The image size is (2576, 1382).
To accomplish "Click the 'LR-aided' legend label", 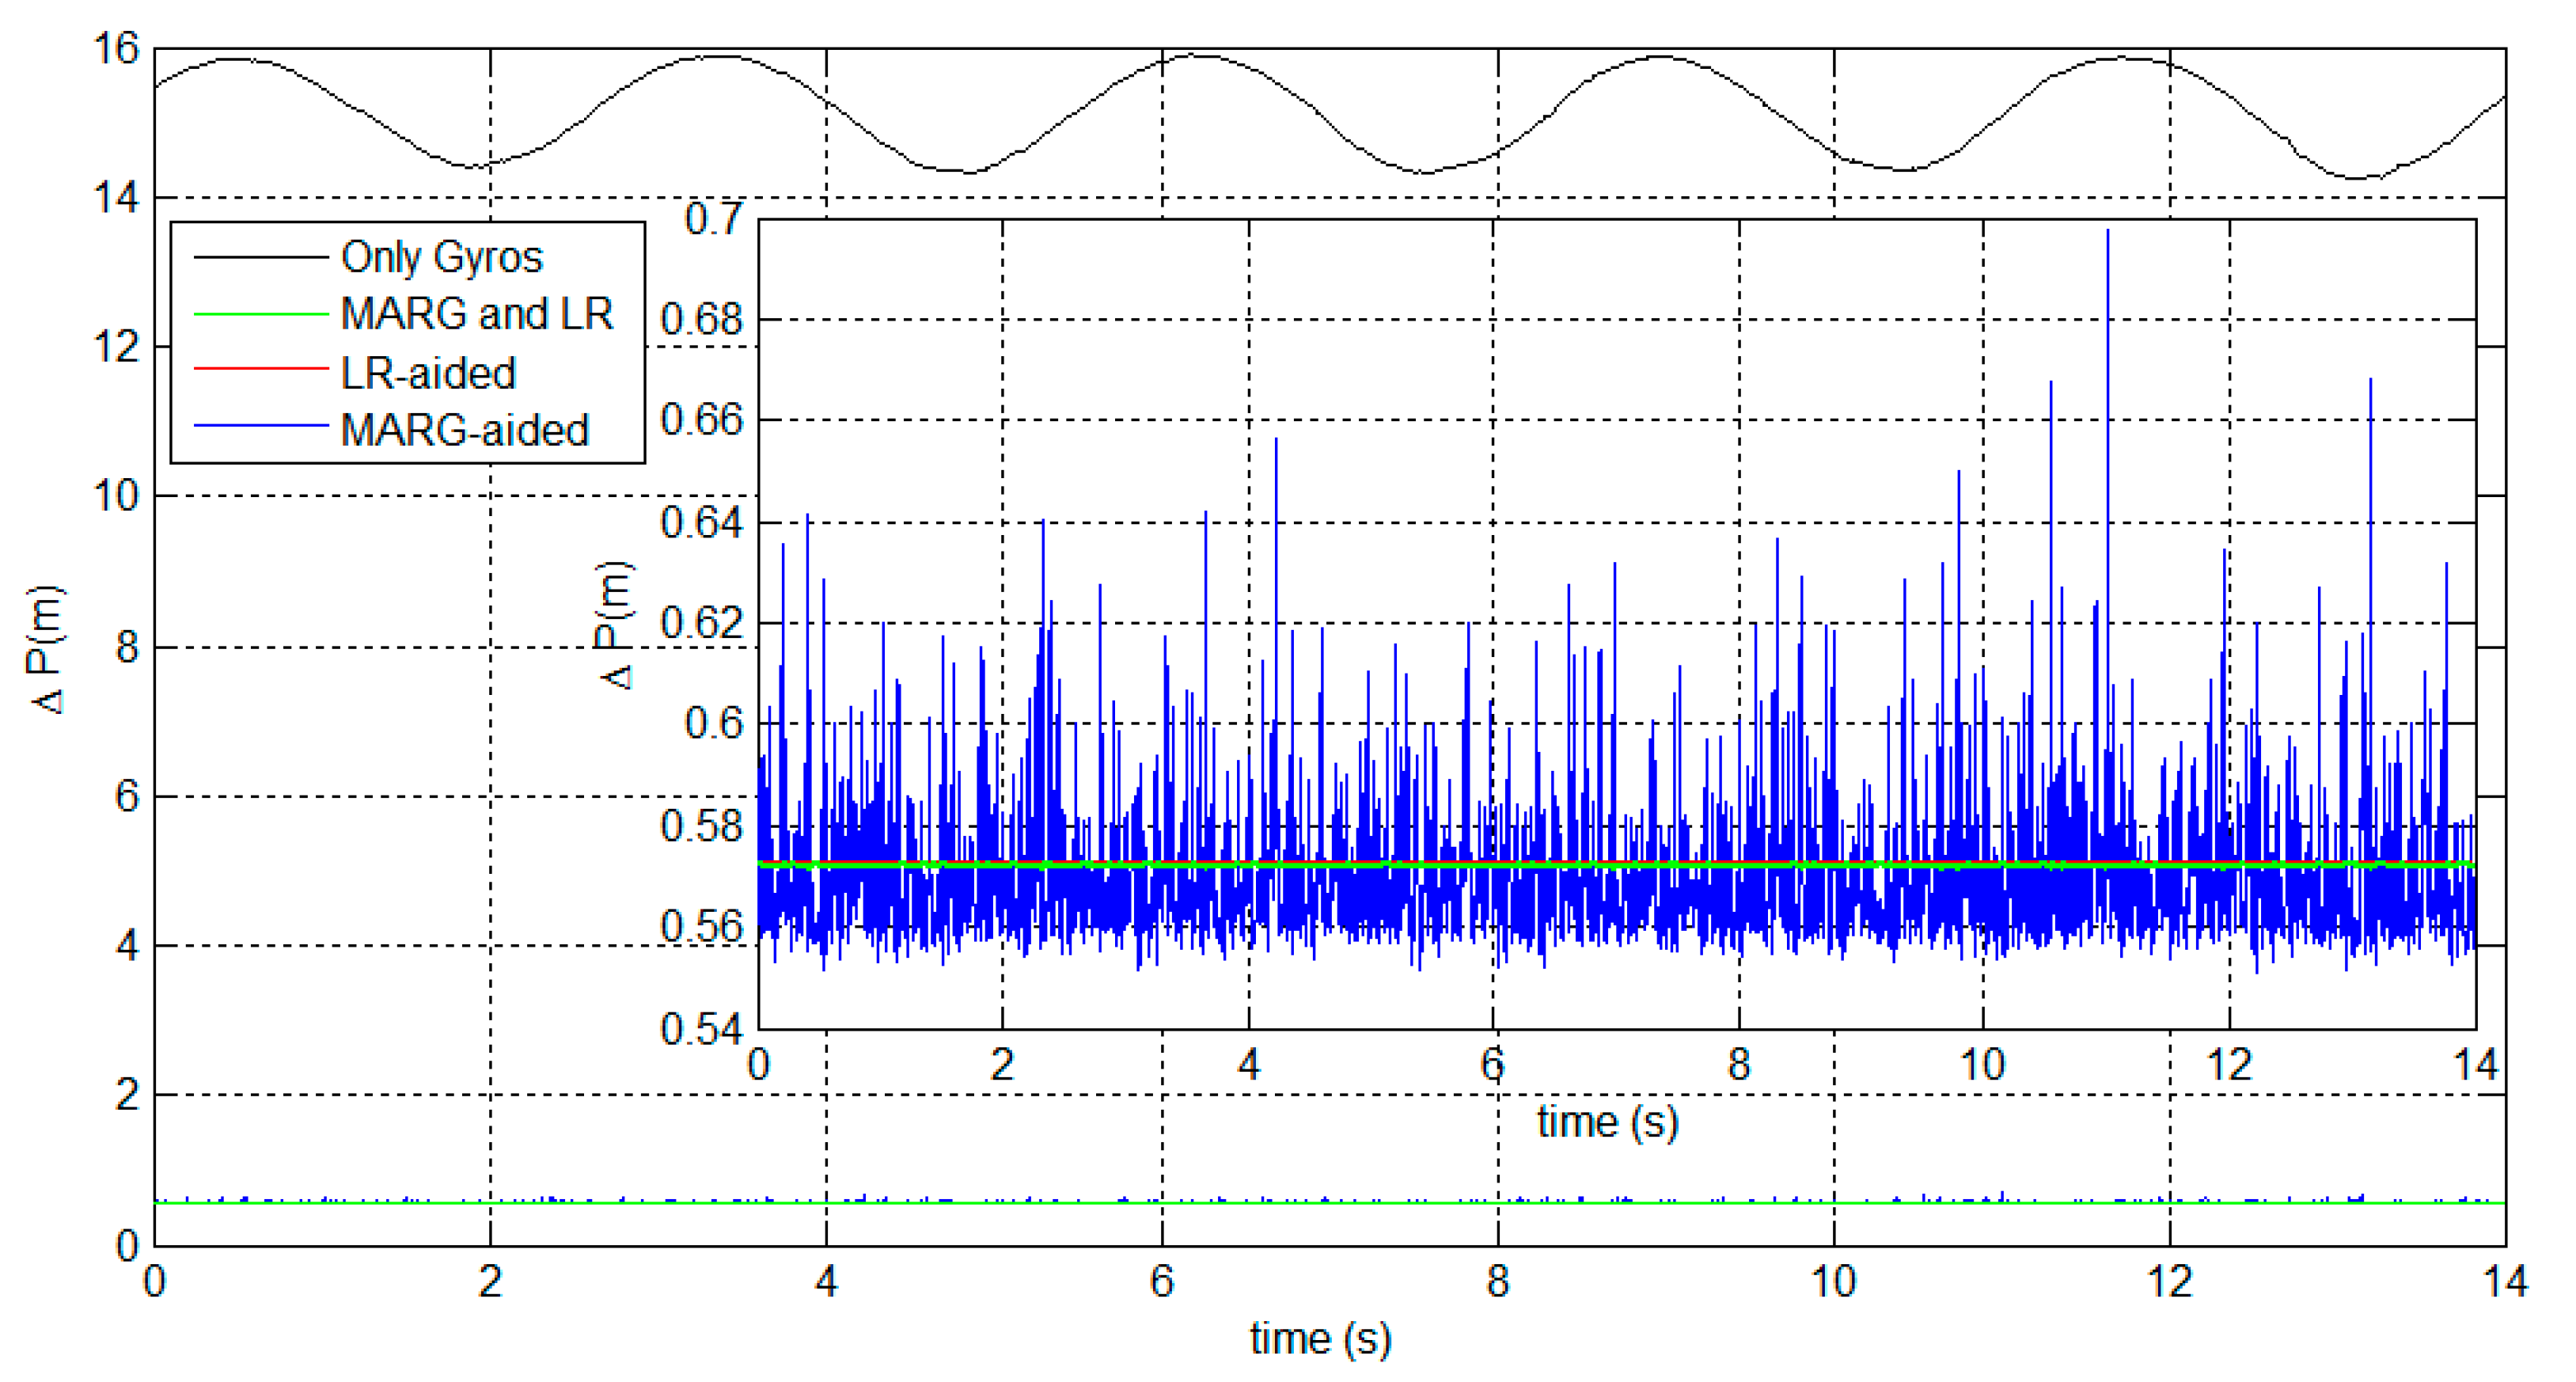I will point(428,373).
